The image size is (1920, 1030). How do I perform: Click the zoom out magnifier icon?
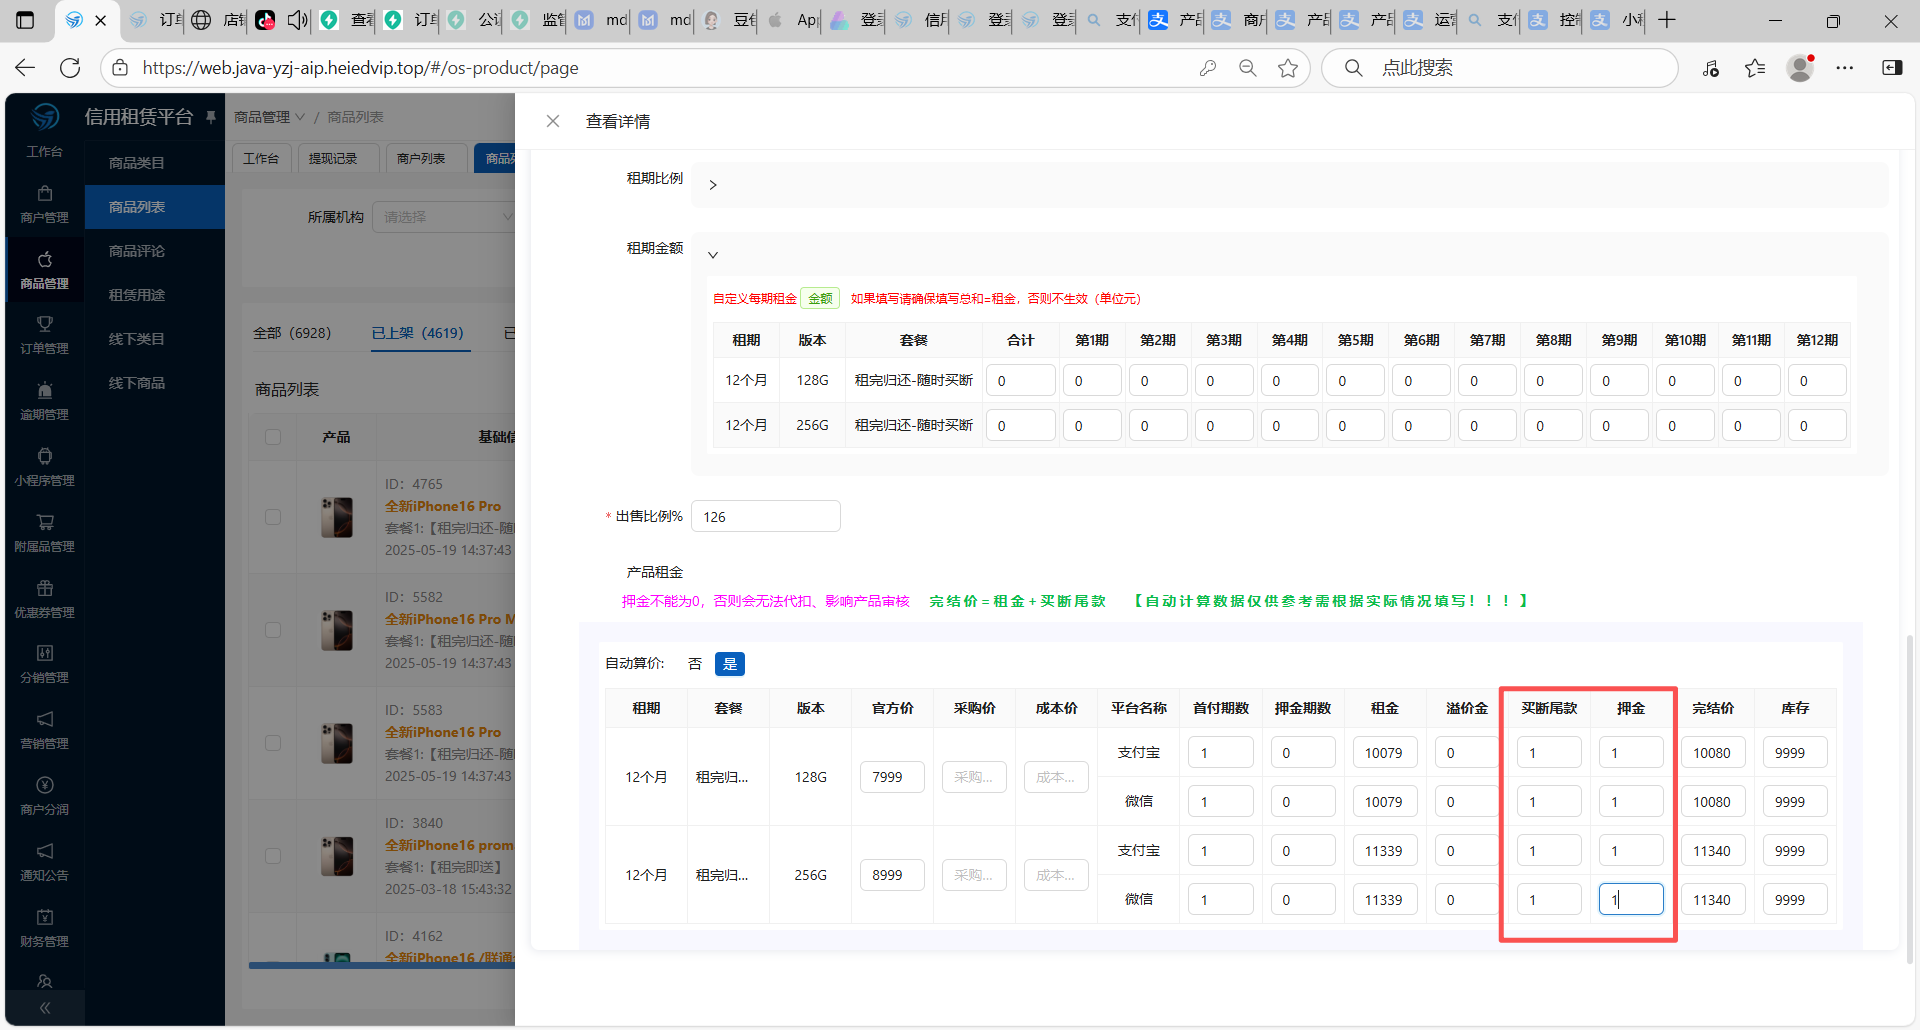[1248, 68]
